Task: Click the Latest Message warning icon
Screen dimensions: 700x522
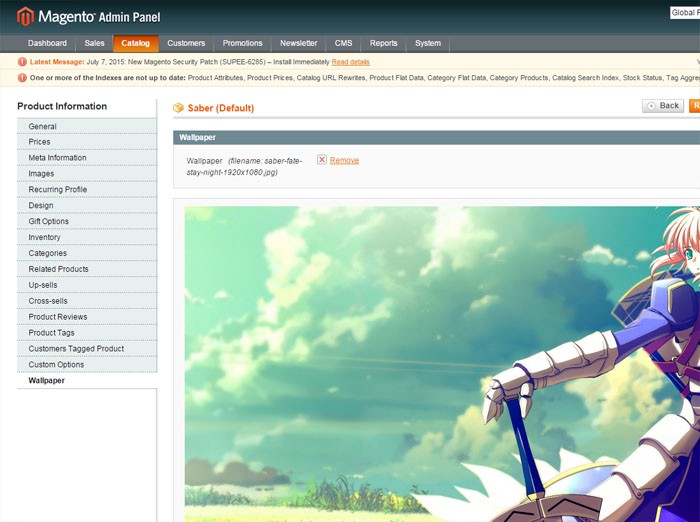Action: pos(22,62)
